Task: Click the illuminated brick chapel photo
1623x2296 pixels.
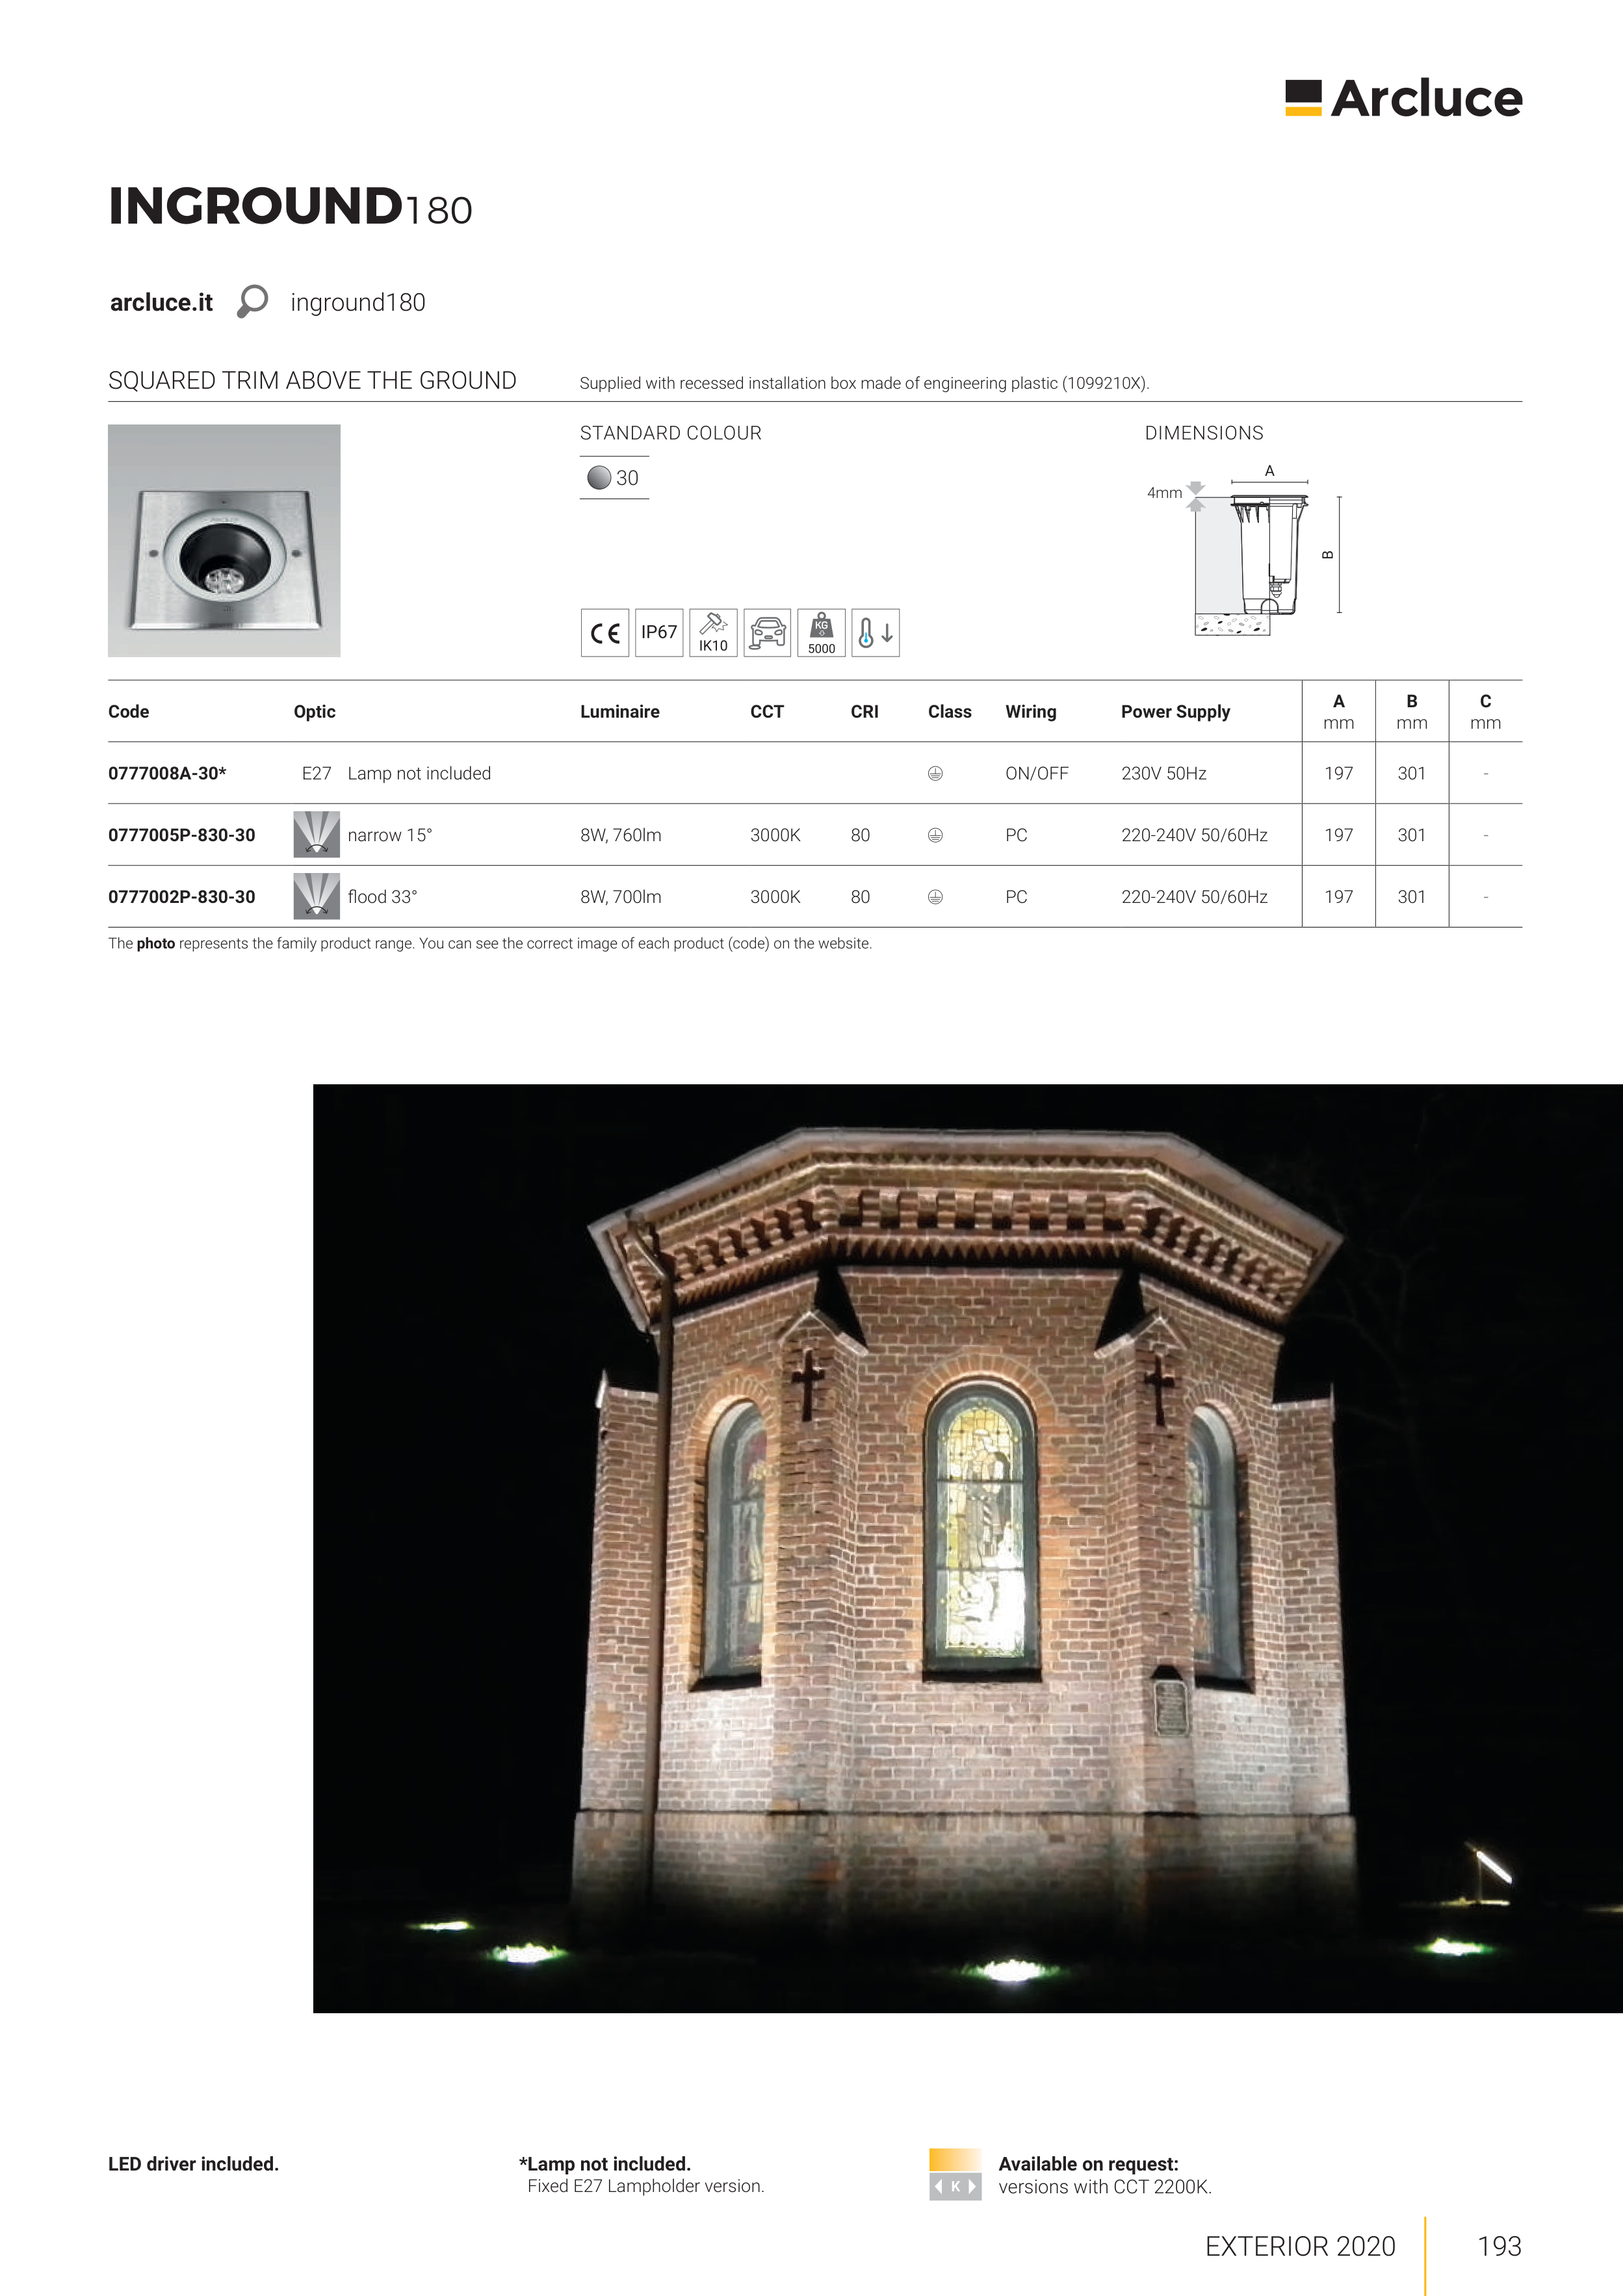Action: [967, 1548]
